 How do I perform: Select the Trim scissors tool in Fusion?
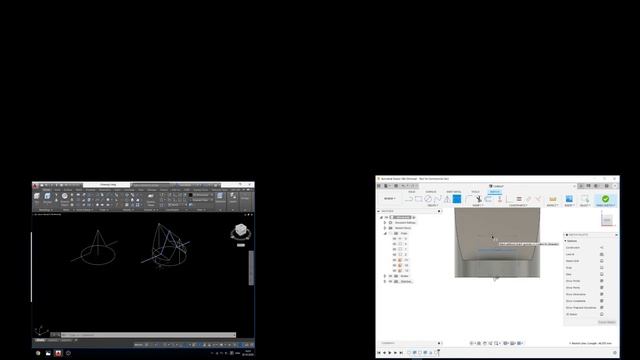pyautogui.click(x=479, y=199)
